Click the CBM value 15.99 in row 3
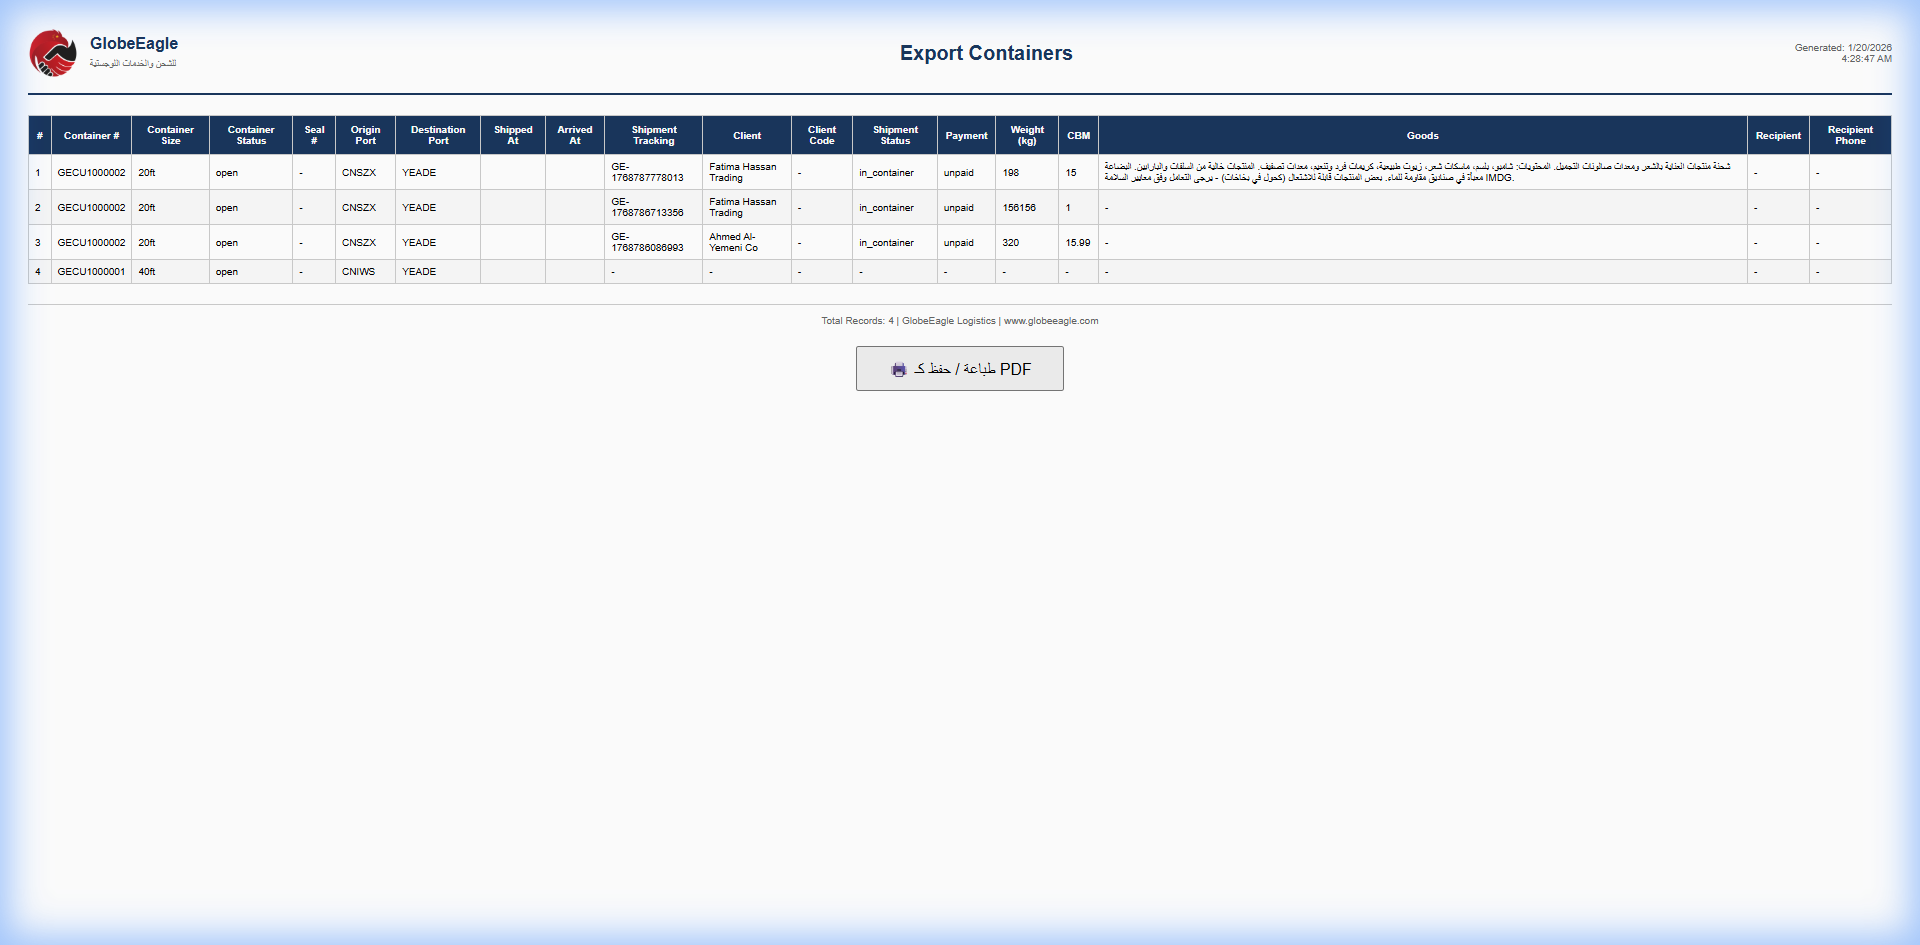This screenshot has height=945, width=1920. point(1078,242)
